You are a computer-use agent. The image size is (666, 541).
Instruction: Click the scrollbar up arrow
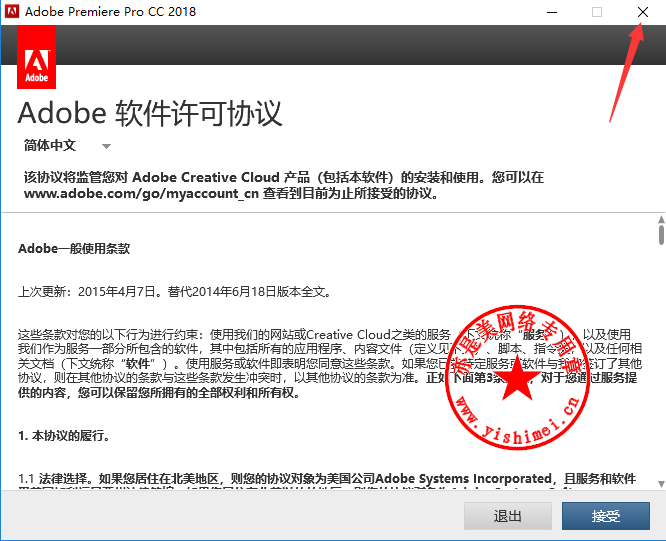[661, 219]
